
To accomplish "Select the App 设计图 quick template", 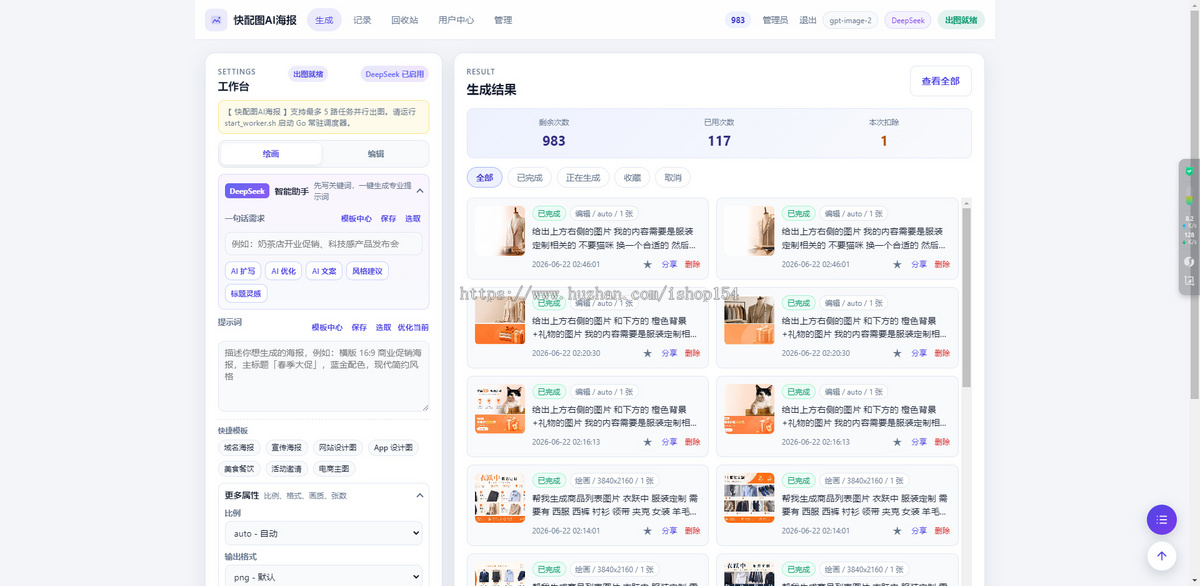I will tap(393, 448).
